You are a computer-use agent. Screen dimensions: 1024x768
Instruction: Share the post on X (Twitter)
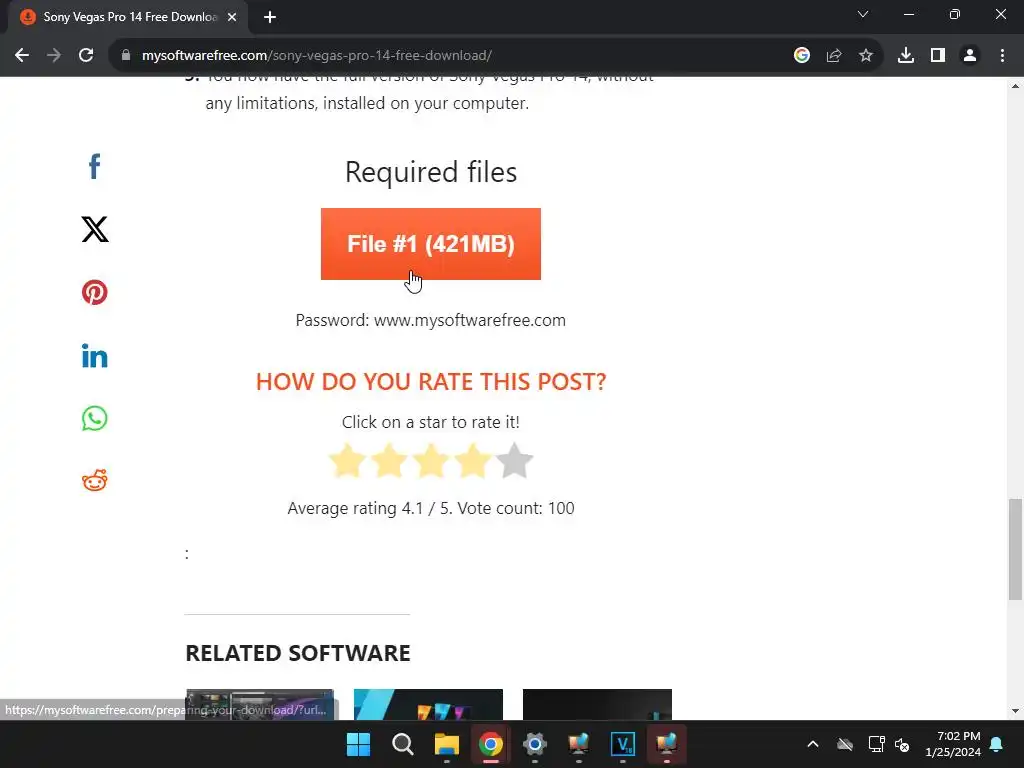[x=95, y=229]
